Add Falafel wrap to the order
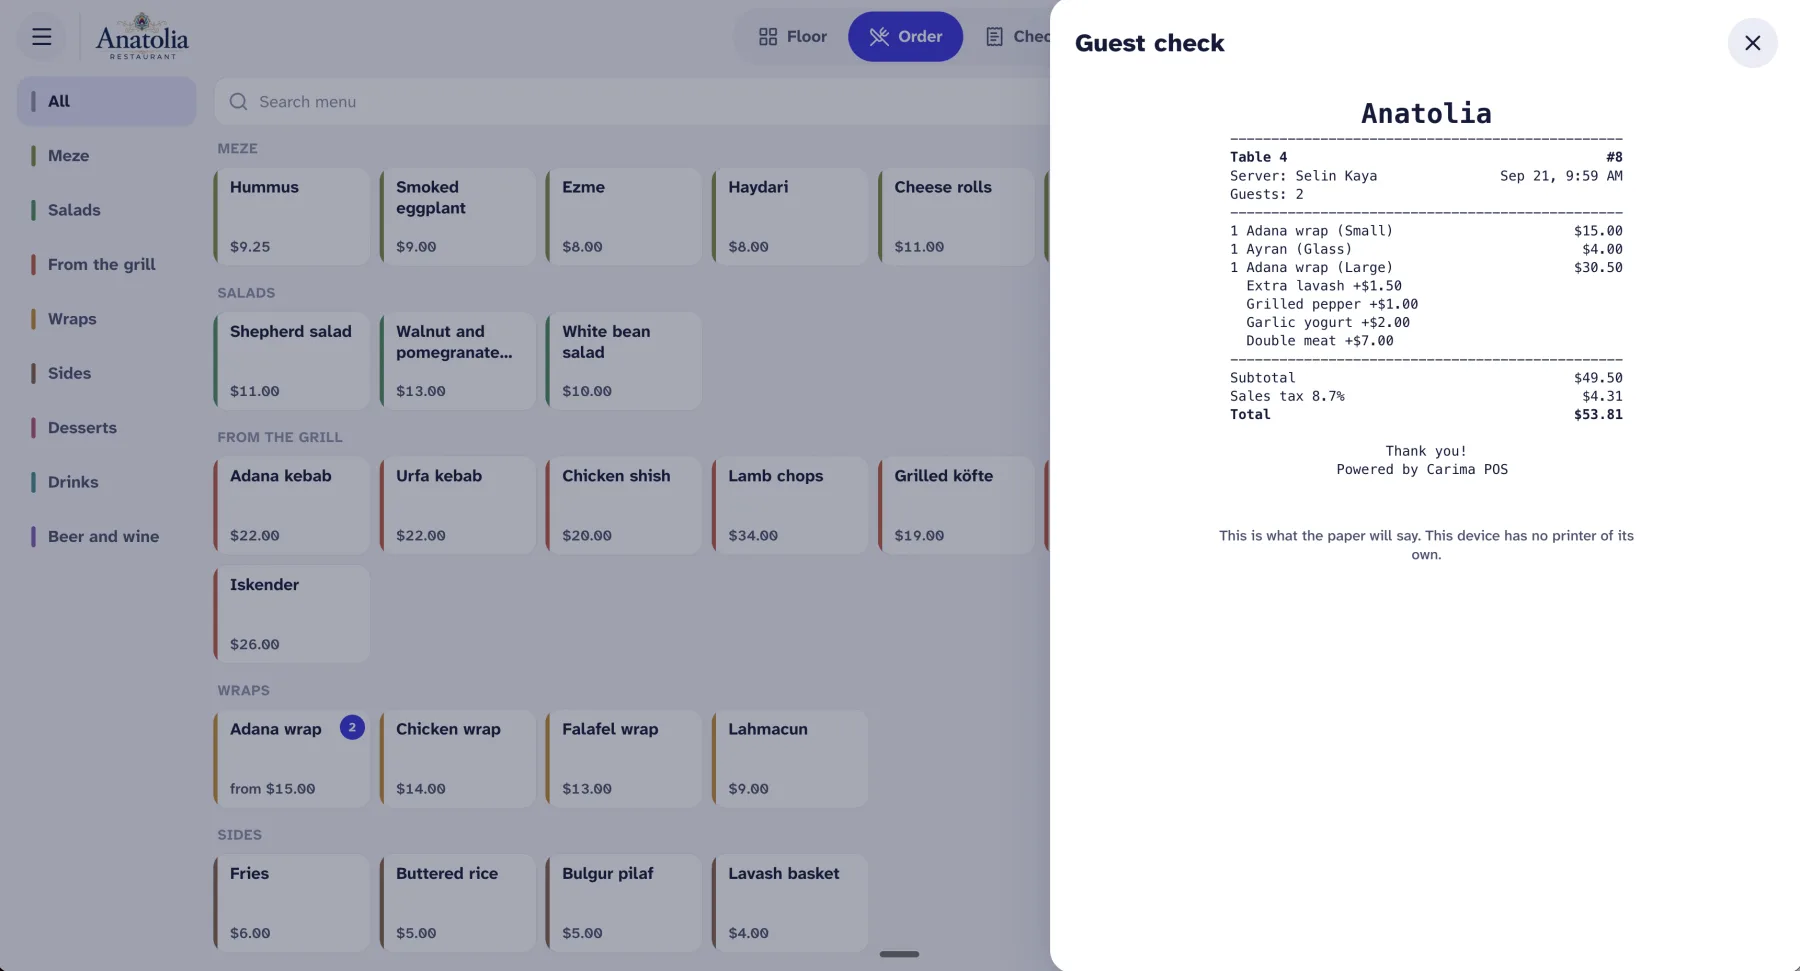 [624, 759]
